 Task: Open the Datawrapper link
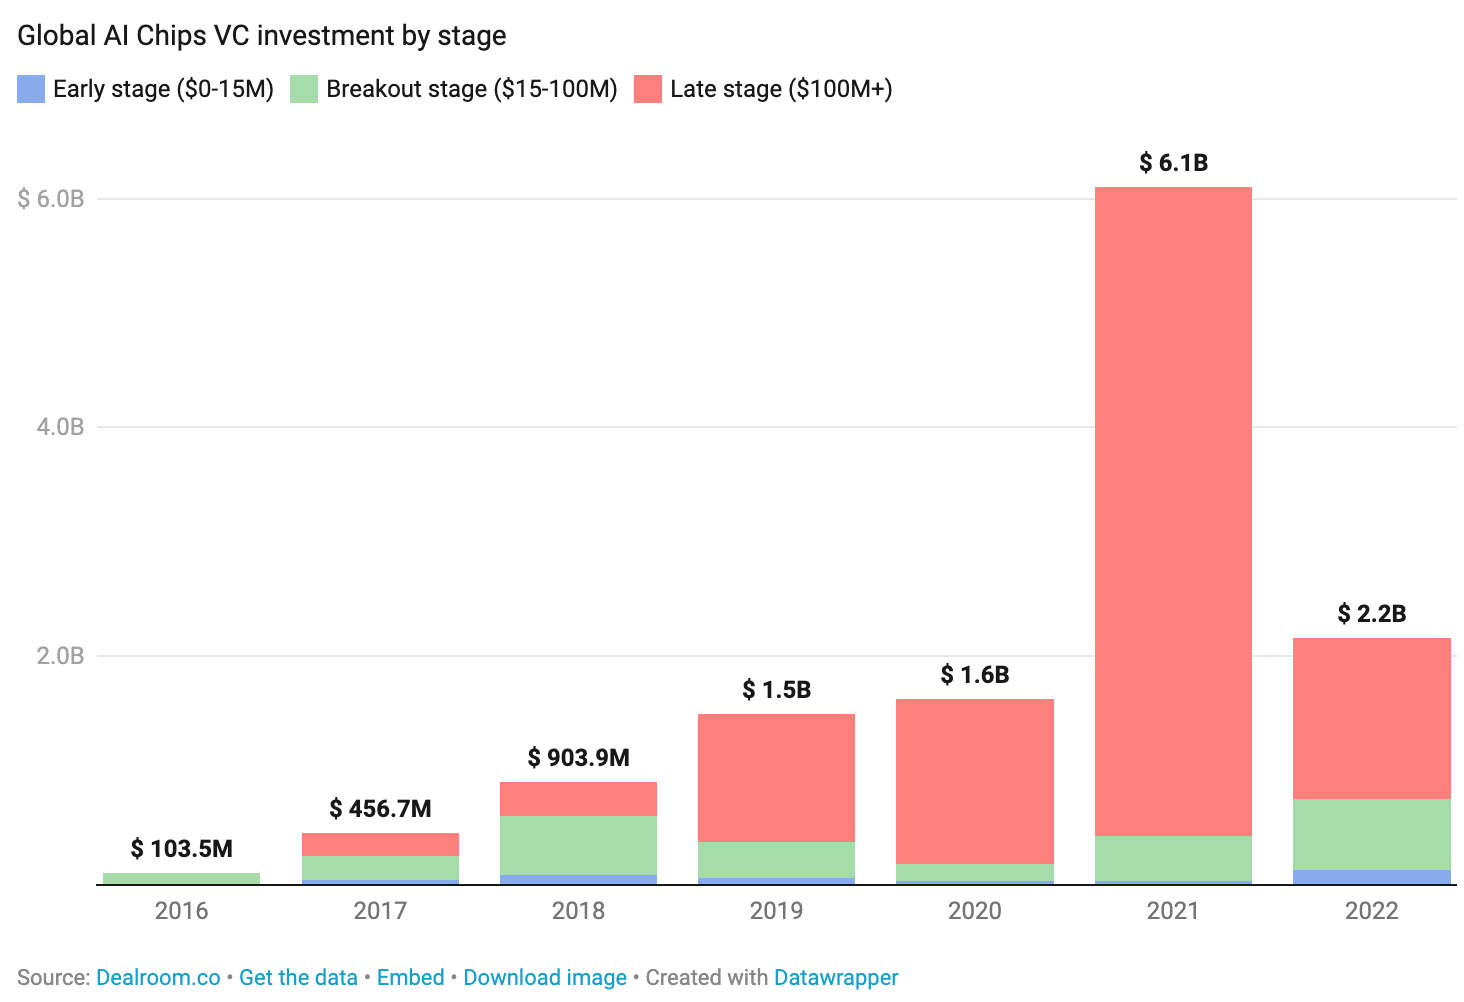[x=836, y=977]
